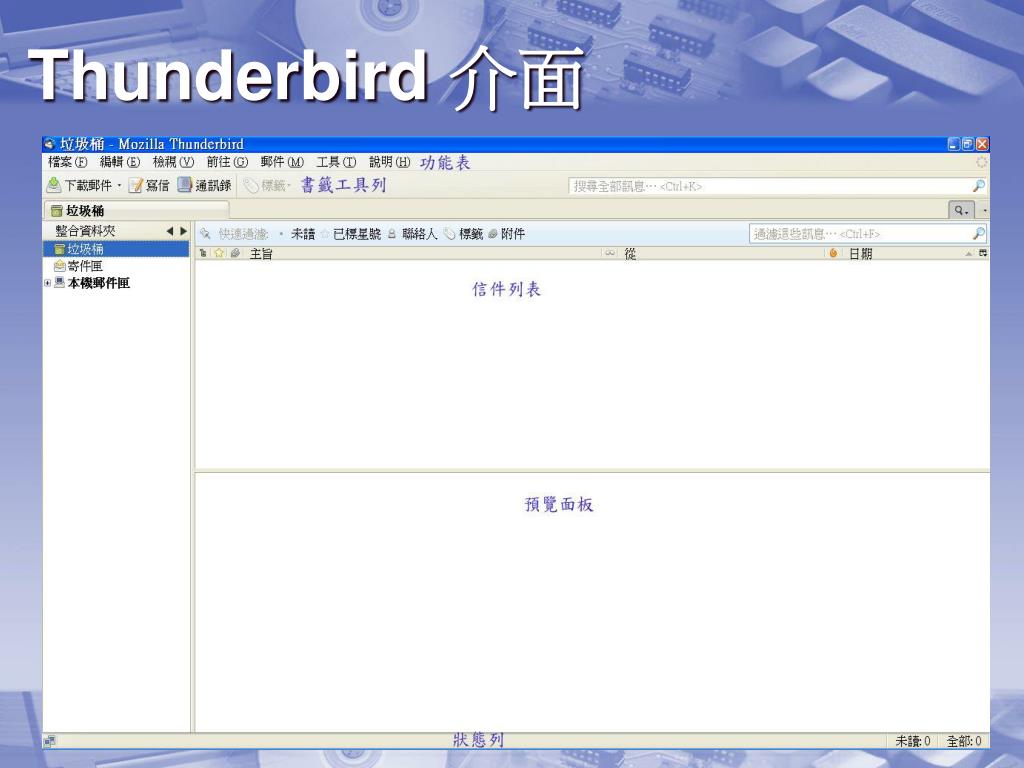Click the junk flame column icon
Screen dimensions: 1024x768
(x=833, y=253)
